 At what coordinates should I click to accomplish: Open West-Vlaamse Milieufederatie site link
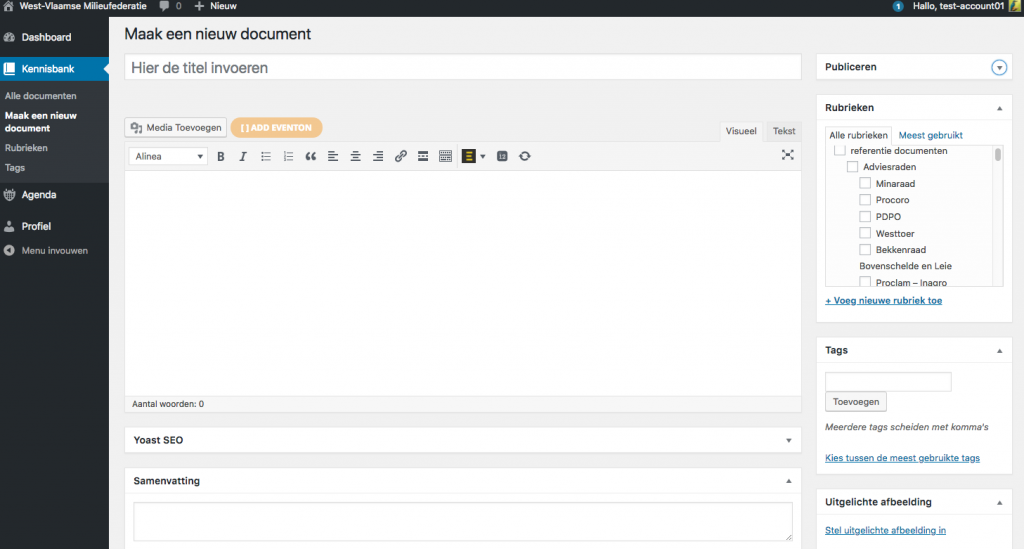(83, 7)
